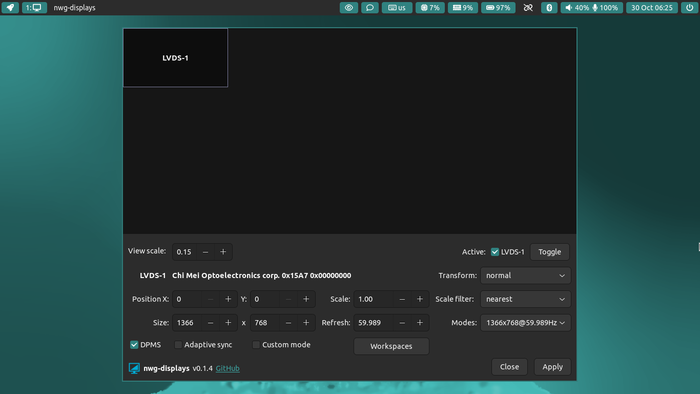Click the Workspaces button
Screen dimensions: 700x394
point(391,346)
